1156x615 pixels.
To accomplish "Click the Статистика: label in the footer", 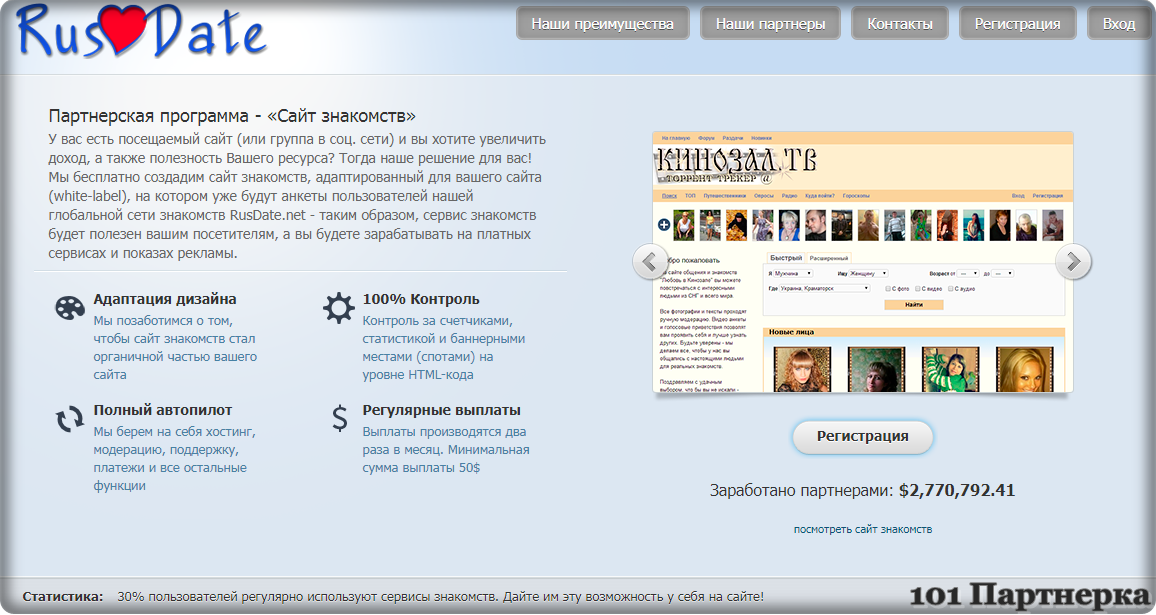I will click(x=63, y=597).
